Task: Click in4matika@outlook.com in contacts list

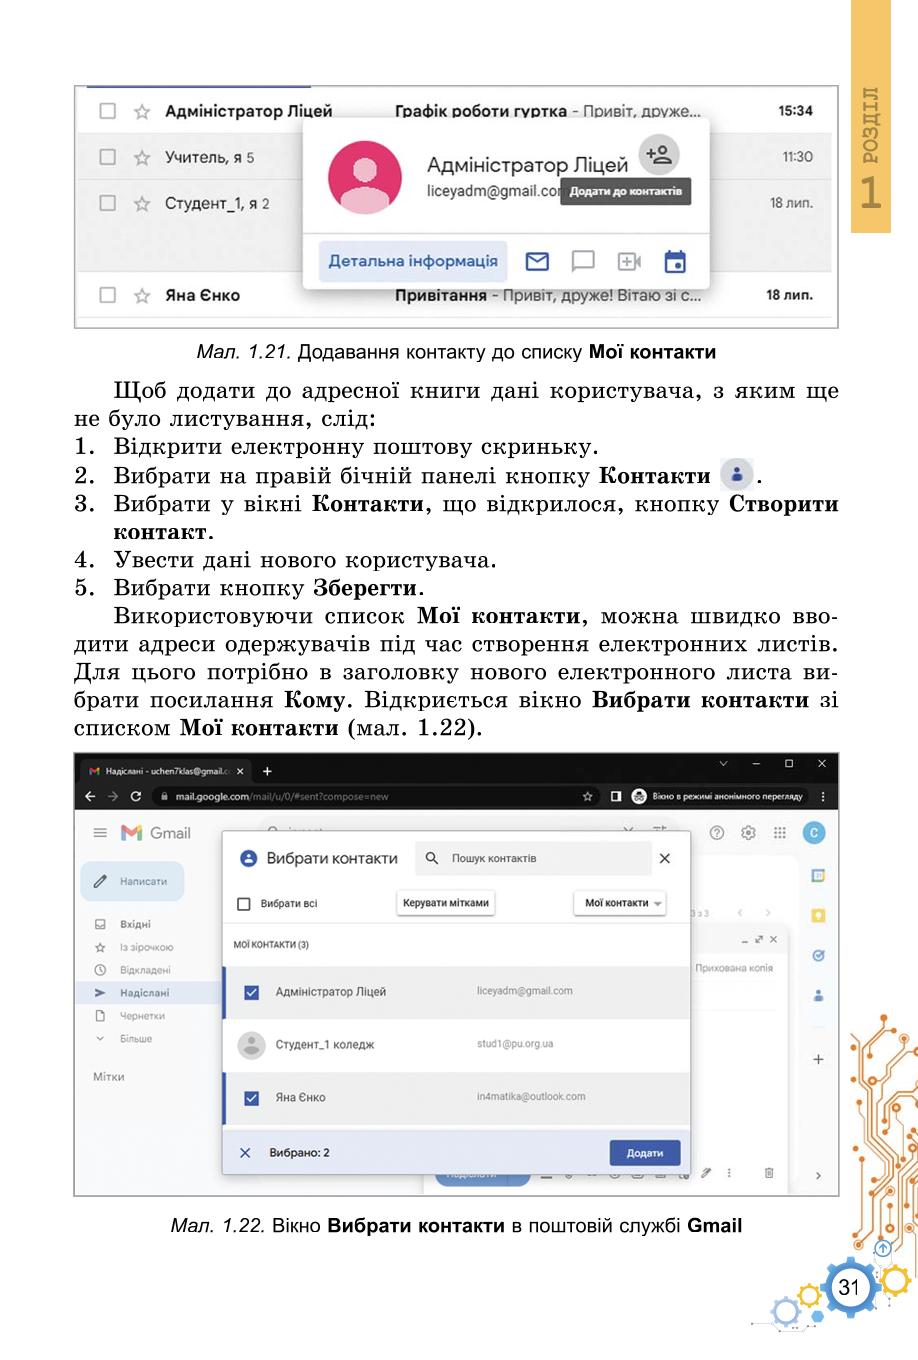Action: click(x=531, y=1097)
